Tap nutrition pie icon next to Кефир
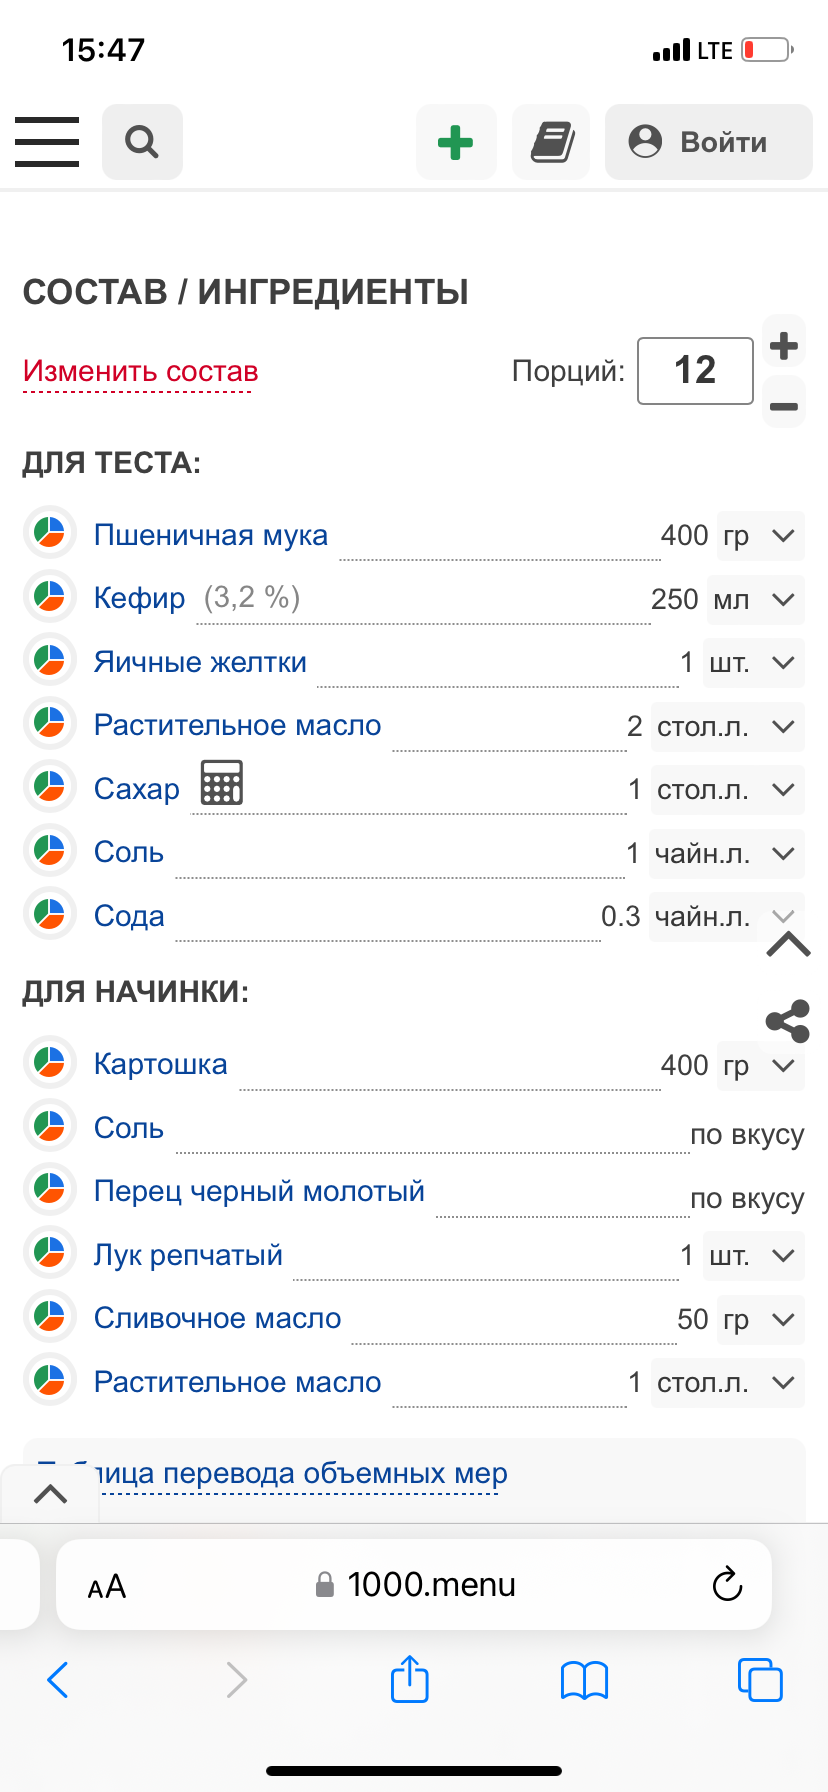The width and height of the screenshot is (828, 1792). point(49,598)
